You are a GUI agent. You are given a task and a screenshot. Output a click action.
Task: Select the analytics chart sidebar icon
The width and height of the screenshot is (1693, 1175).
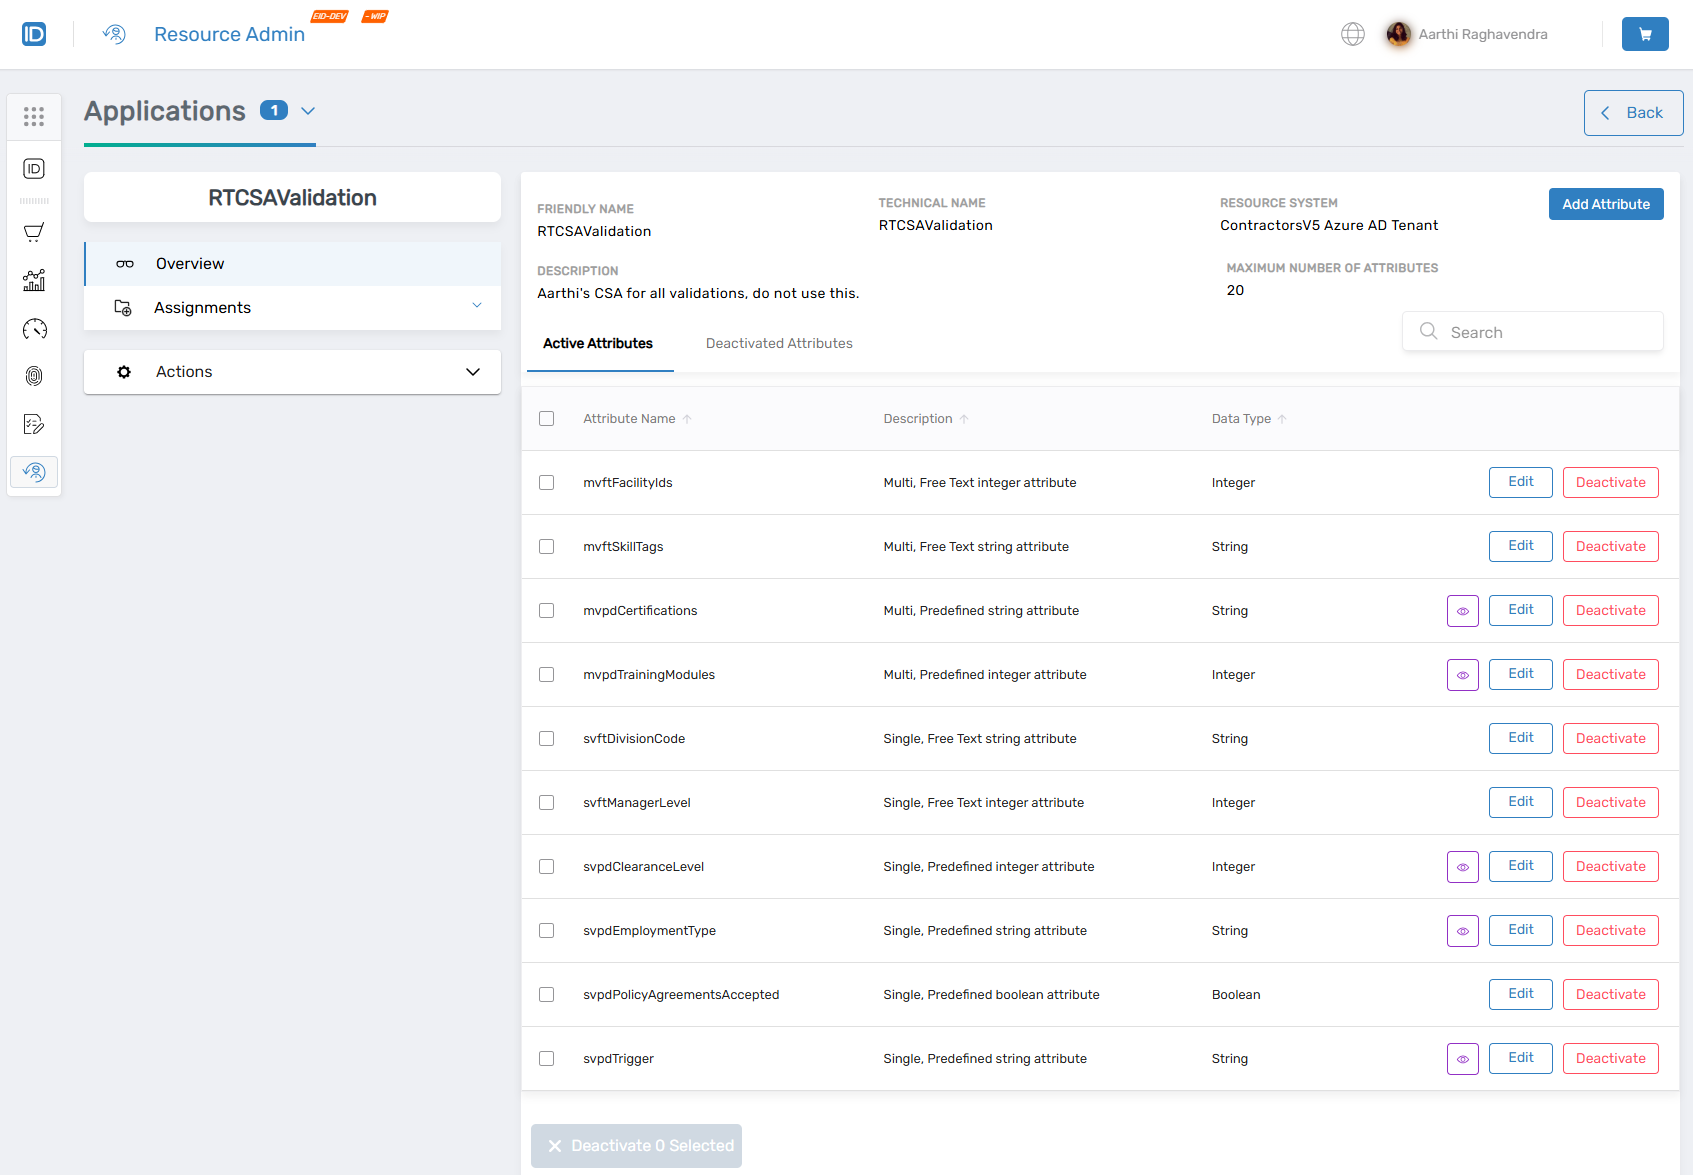(33, 280)
